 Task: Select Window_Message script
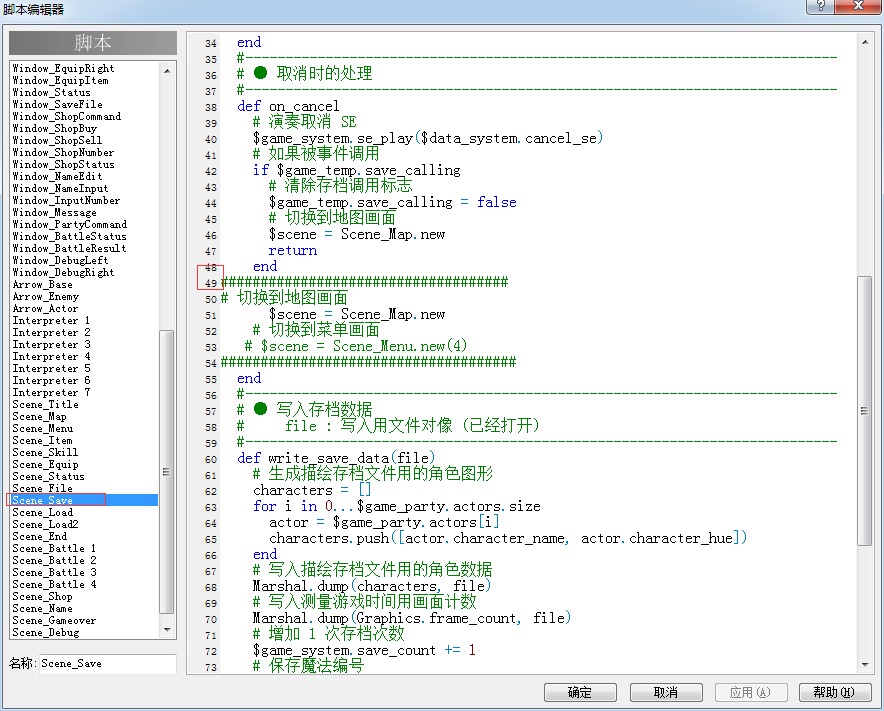(x=55, y=212)
